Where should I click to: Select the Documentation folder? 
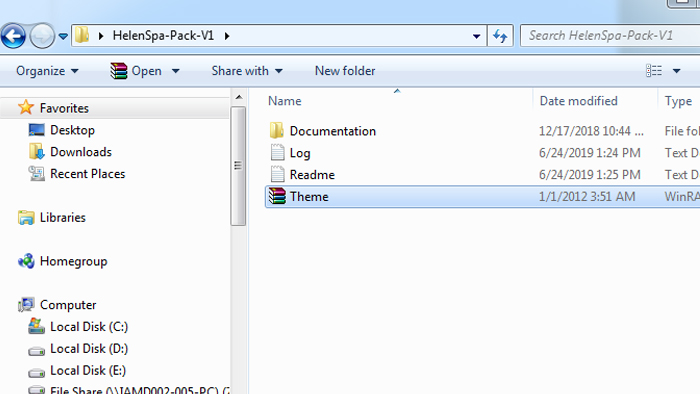click(x=333, y=131)
